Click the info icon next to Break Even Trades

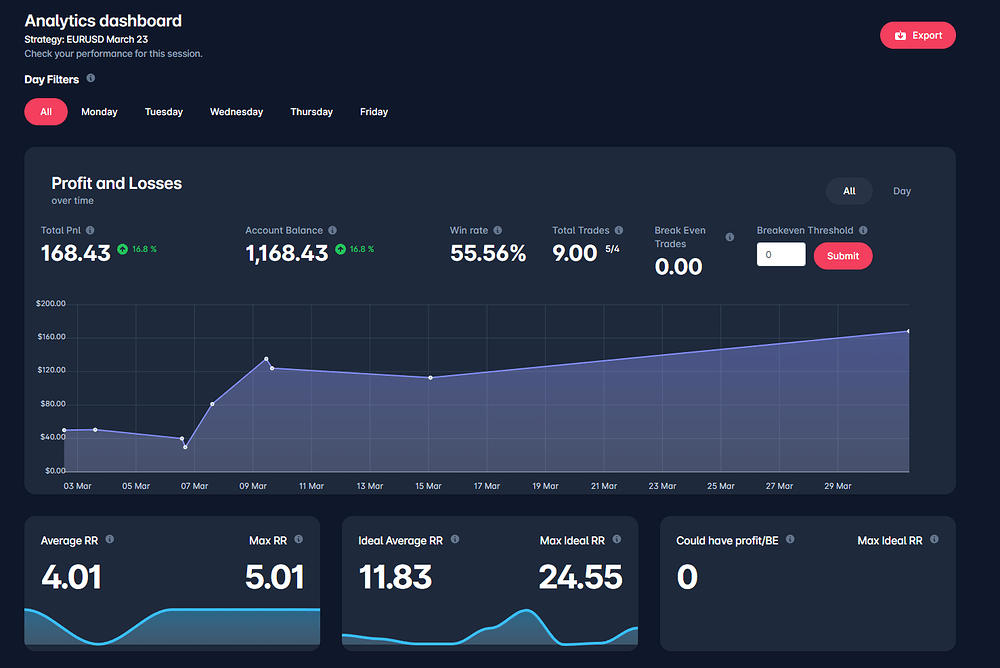pos(730,237)
